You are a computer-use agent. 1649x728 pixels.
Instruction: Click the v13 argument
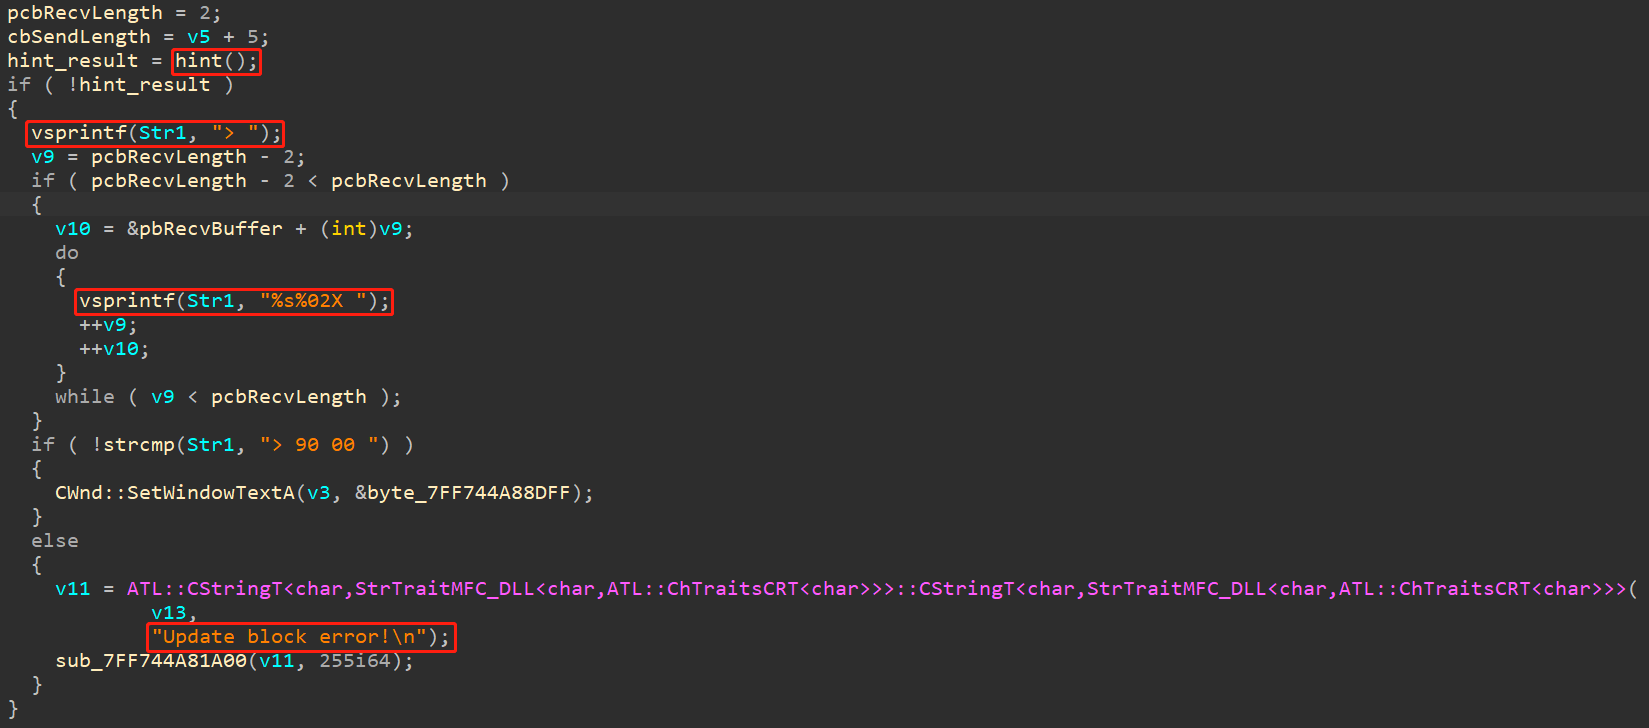169,613
